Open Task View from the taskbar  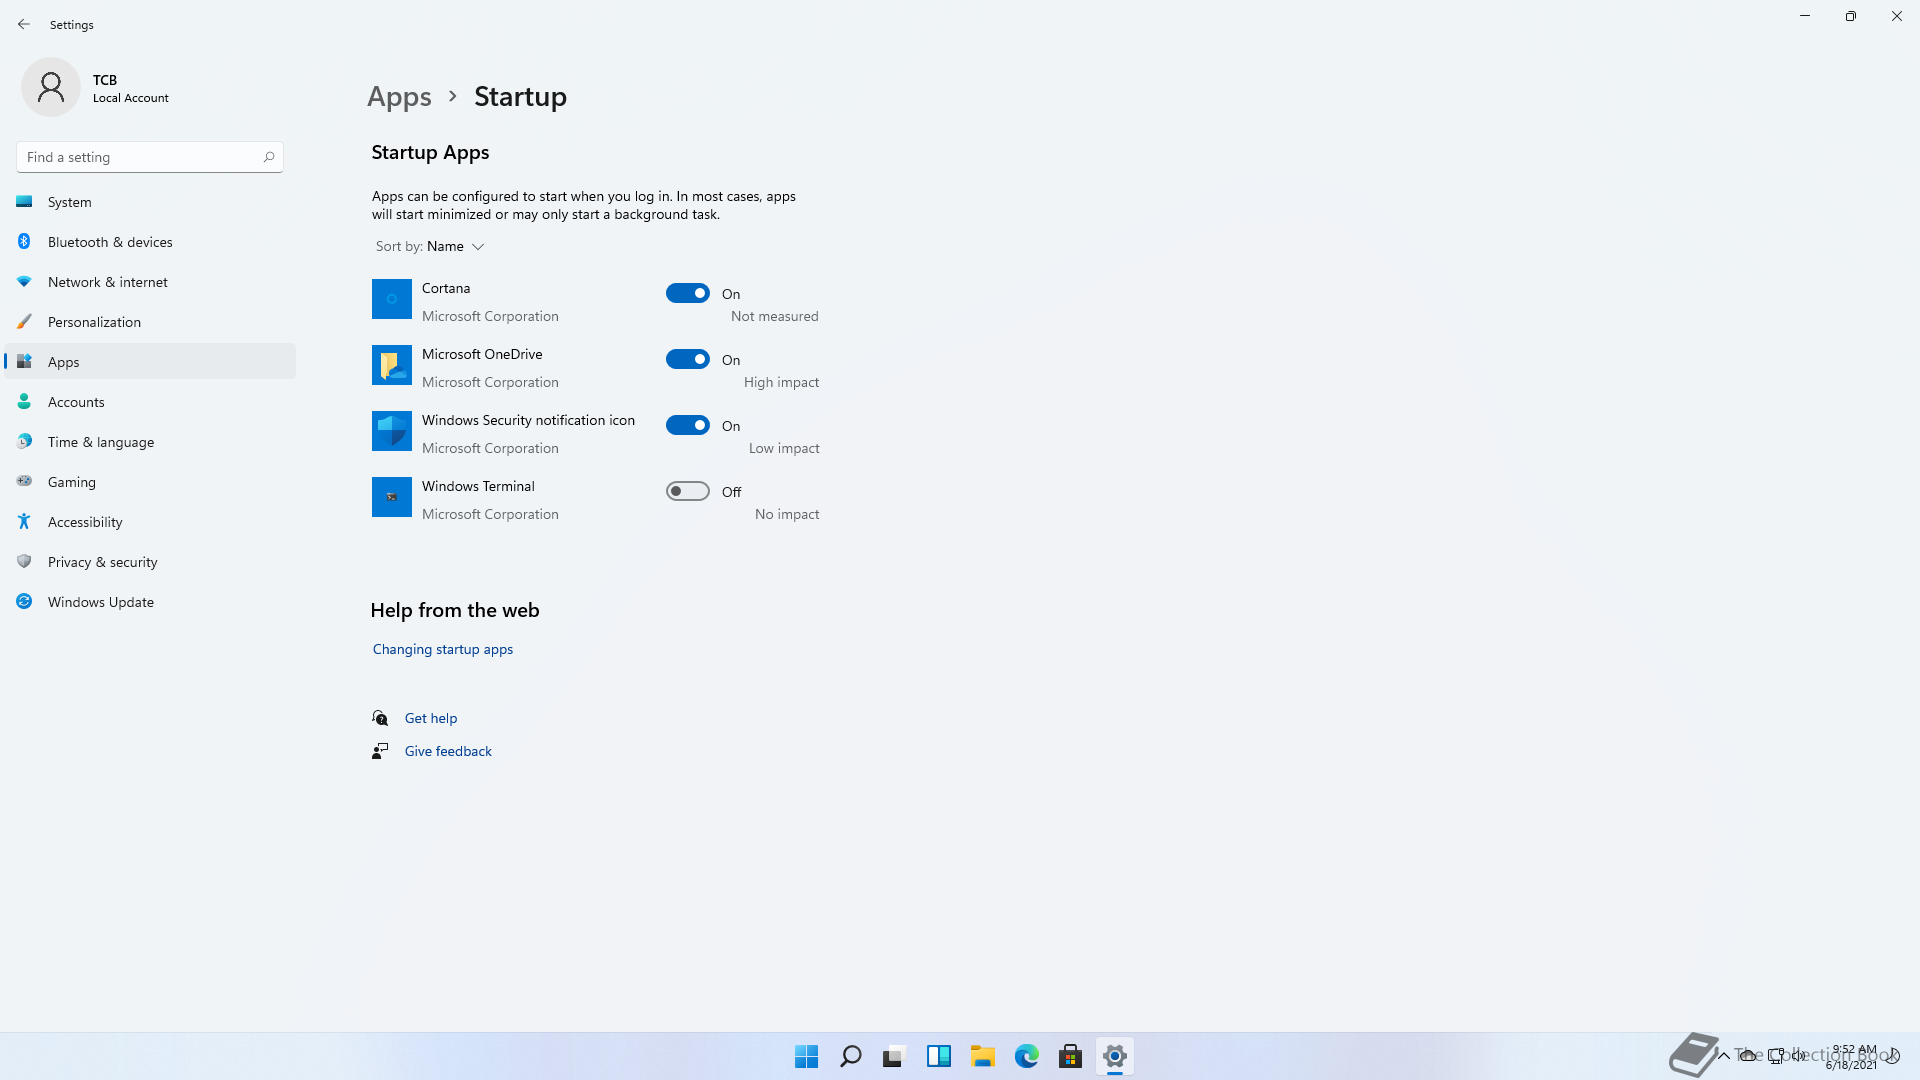(x=895, y=1056)
